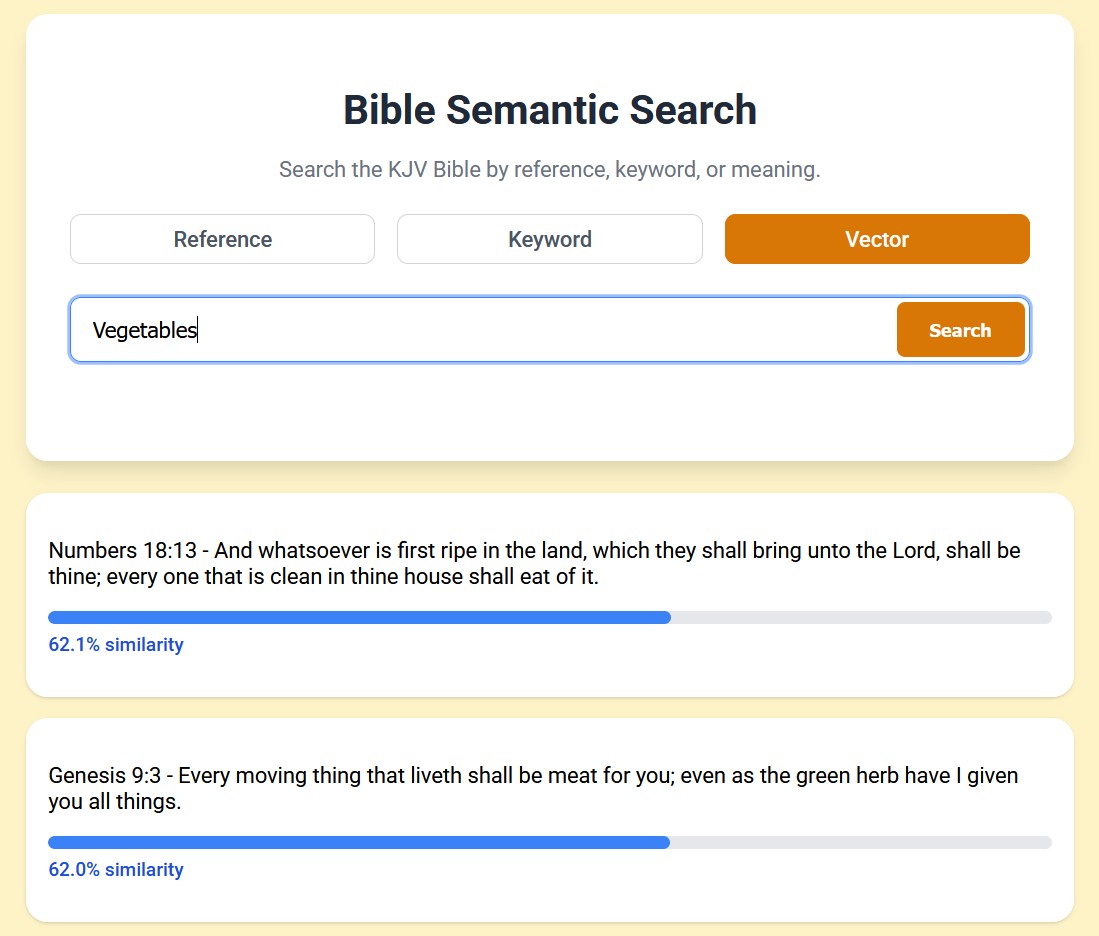
Task: Select the Numbers 18:13 result card
Action: click(549, 594)
